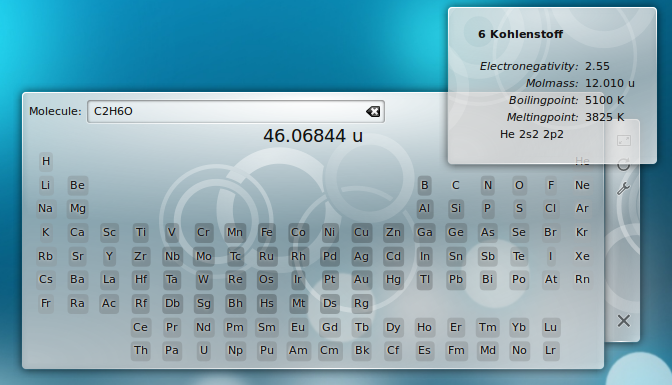Click the Molecule formula input field
The width and height of the screenshot is (672, 385).
[x=236, y=111]
